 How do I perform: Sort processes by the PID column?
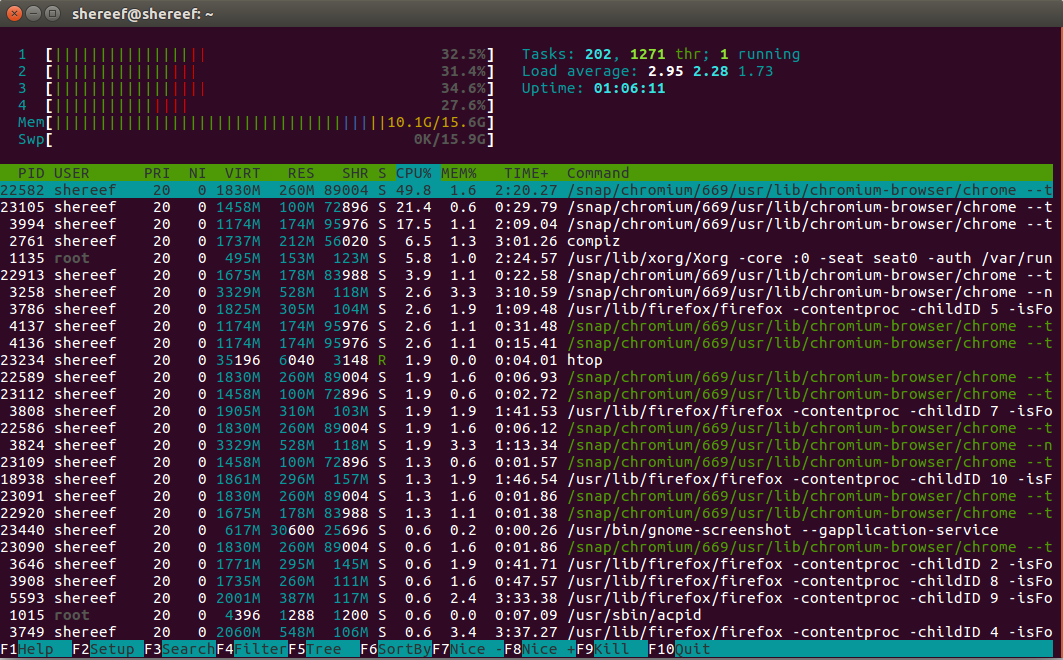coord(30,172)
